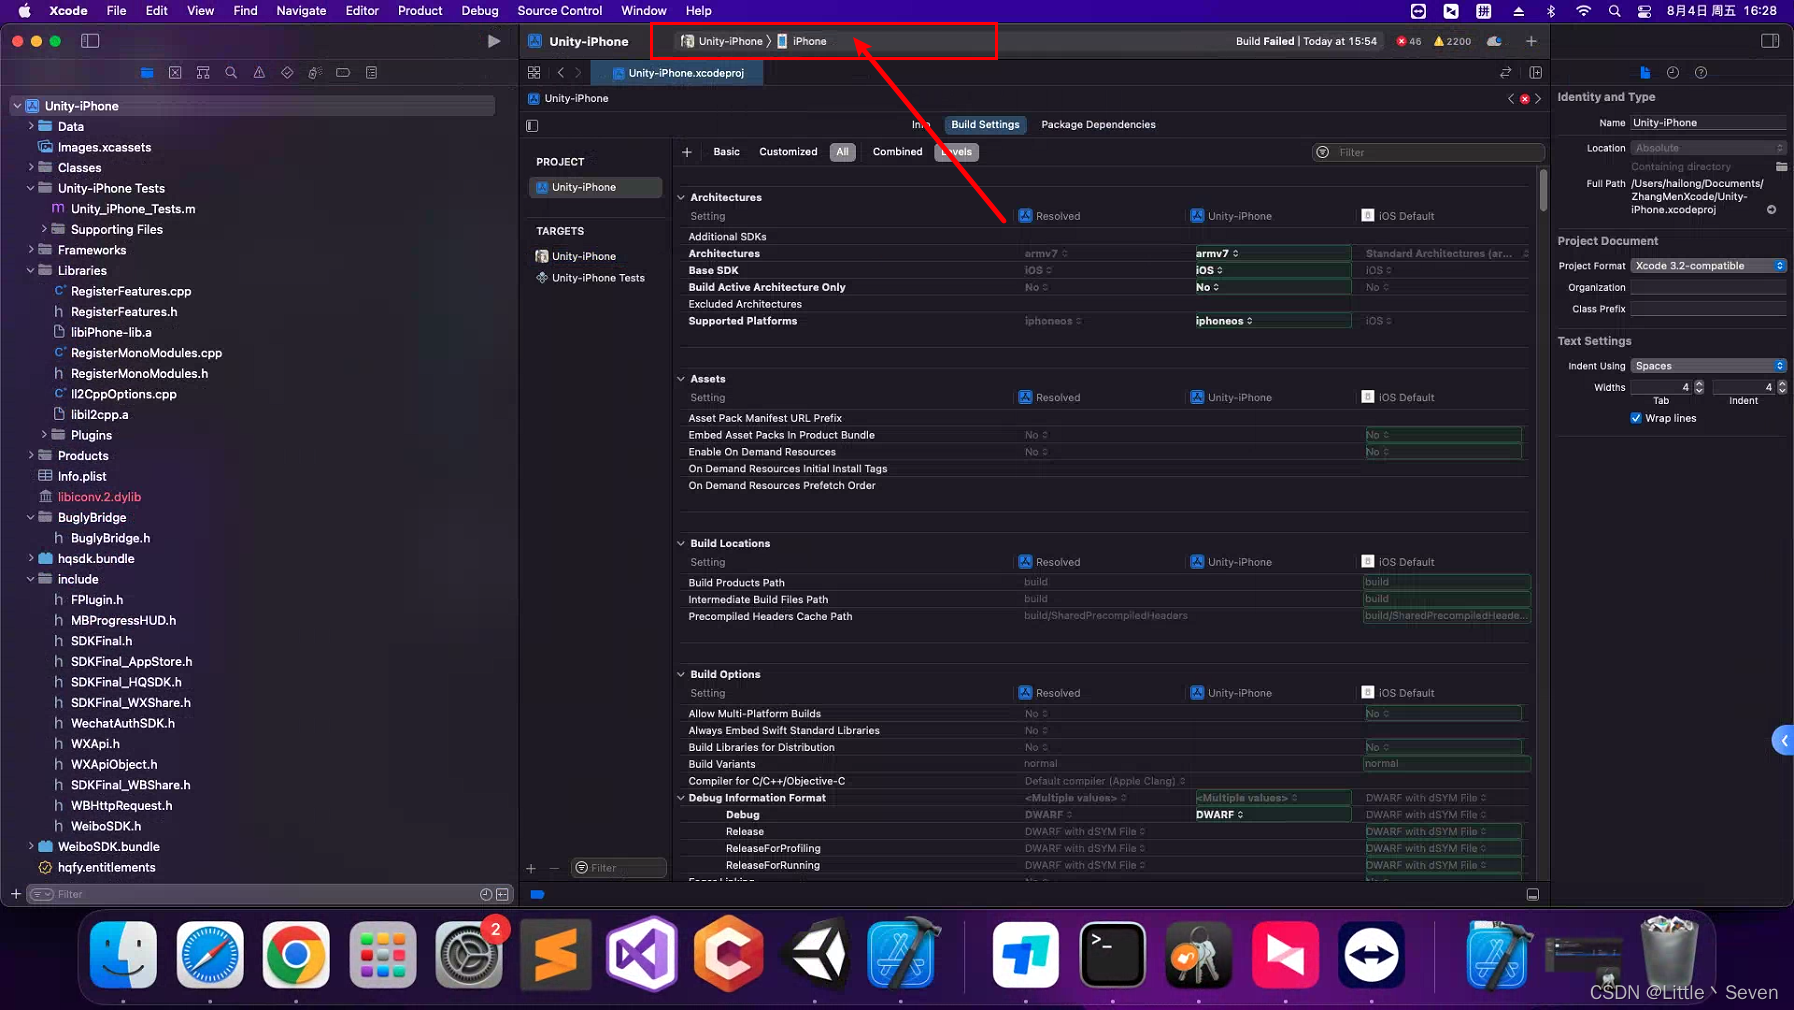Open the Symbol navigator icon
Image resolution: width=1794 pixels, height=1010 pixels.
pos(203,73)
